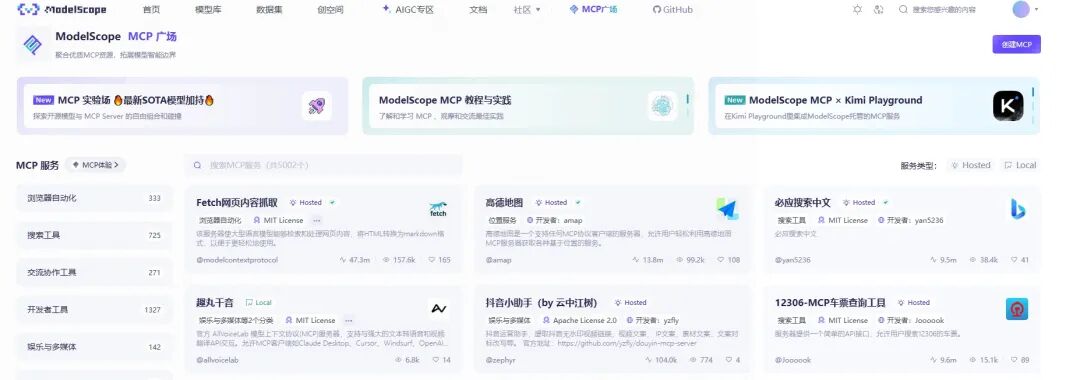
Task: Click the @amap author name
Action: pyautogui.click(x=499, y=260)
